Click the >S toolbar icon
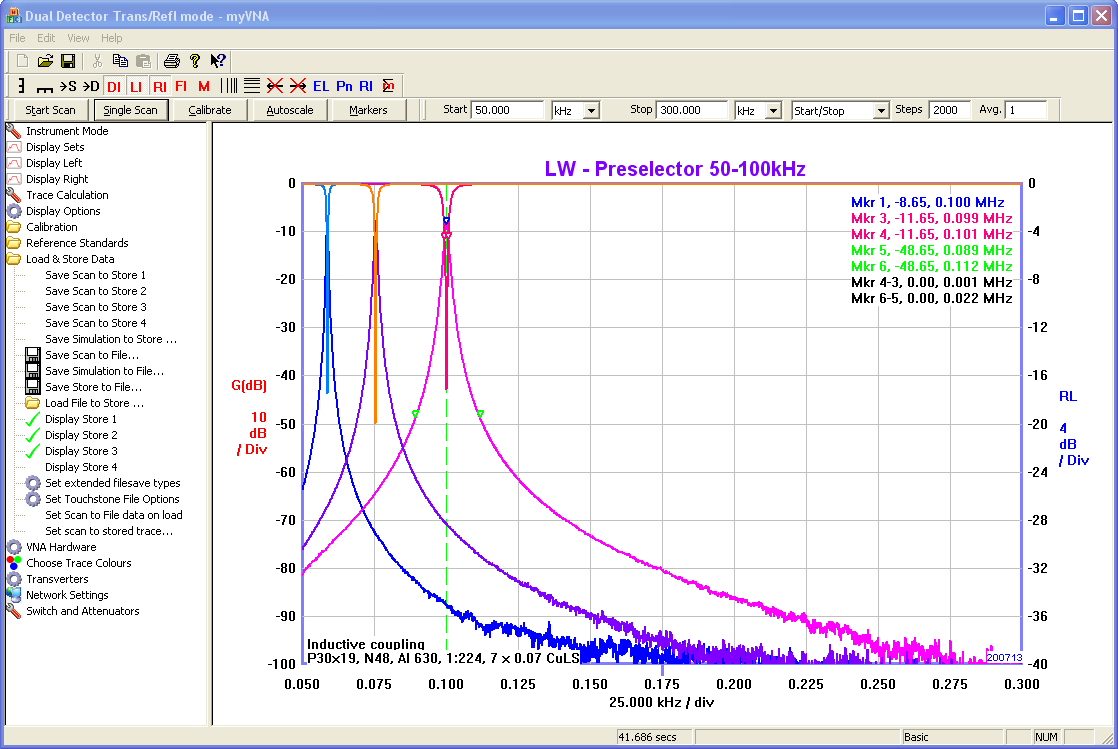 pyautogui.click(x=67, y=86)
